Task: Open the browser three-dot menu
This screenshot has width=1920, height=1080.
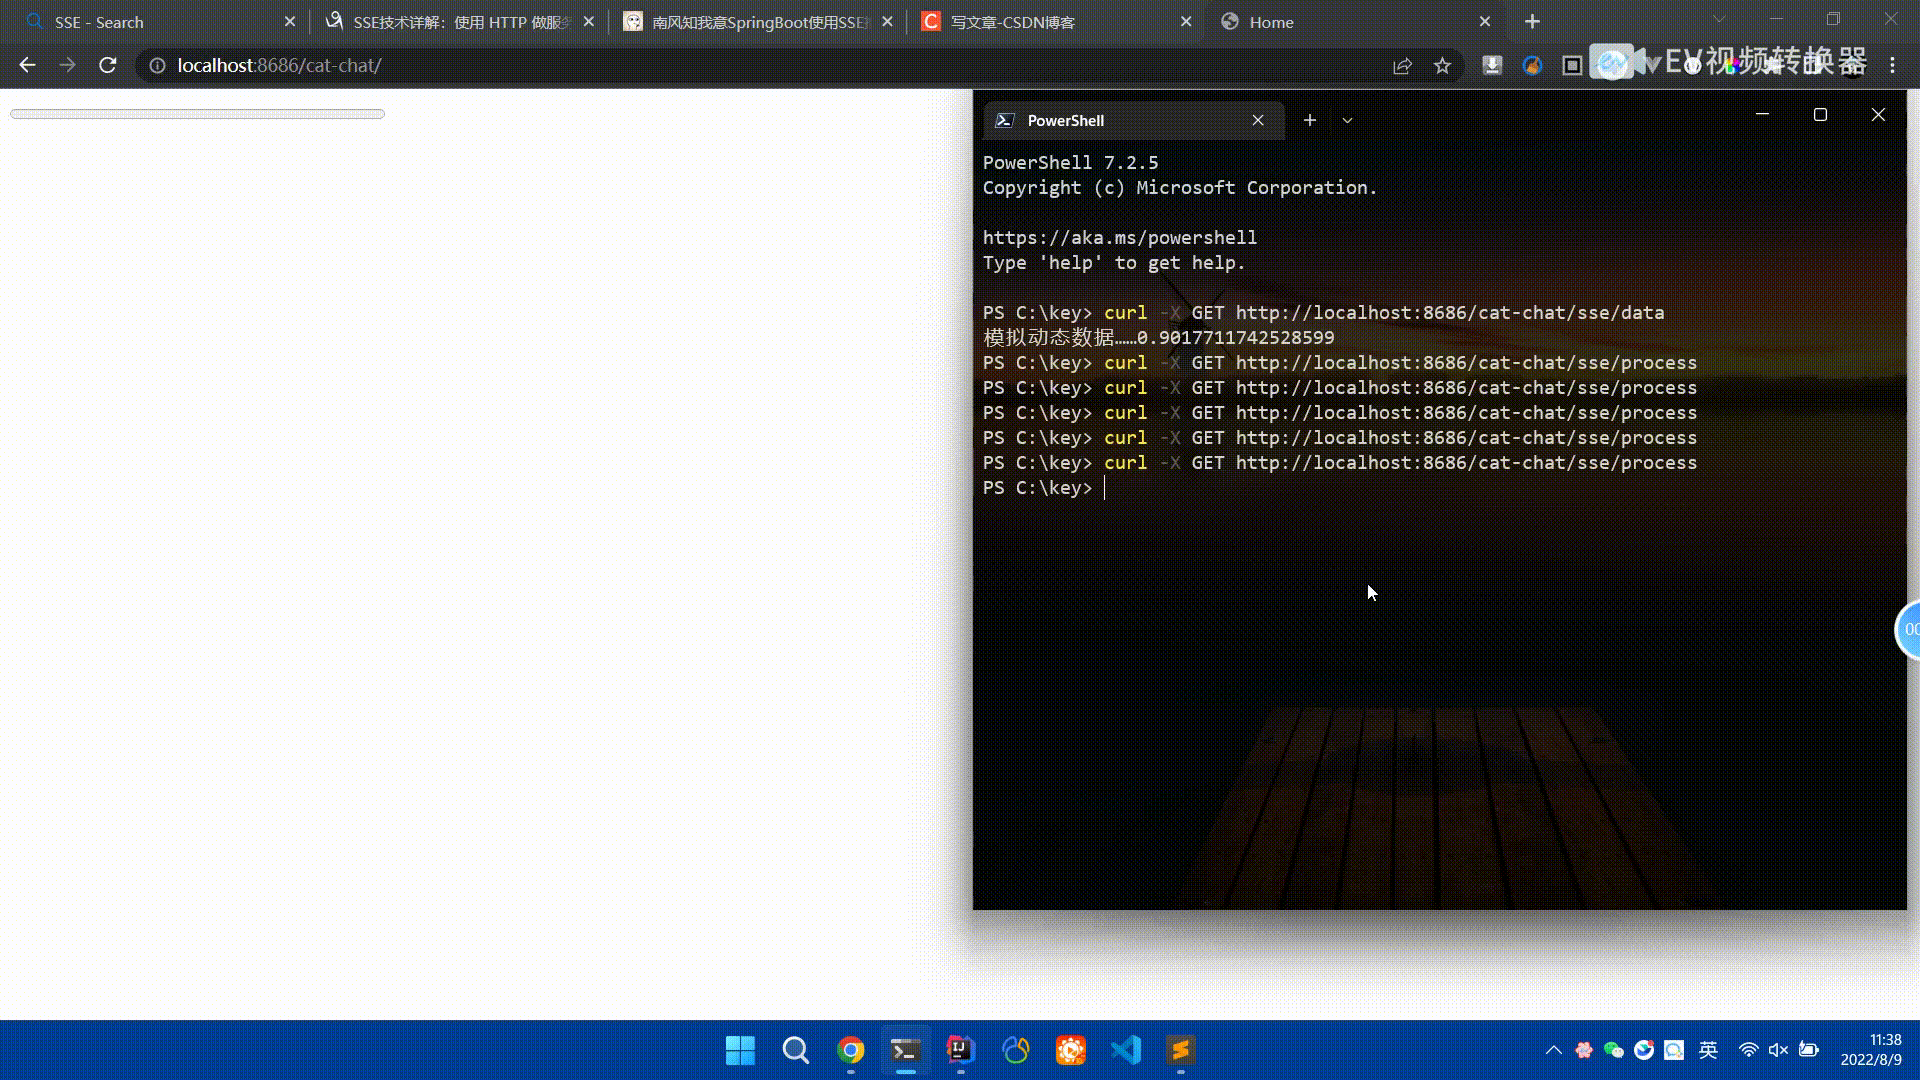Action: (1892, 65)
